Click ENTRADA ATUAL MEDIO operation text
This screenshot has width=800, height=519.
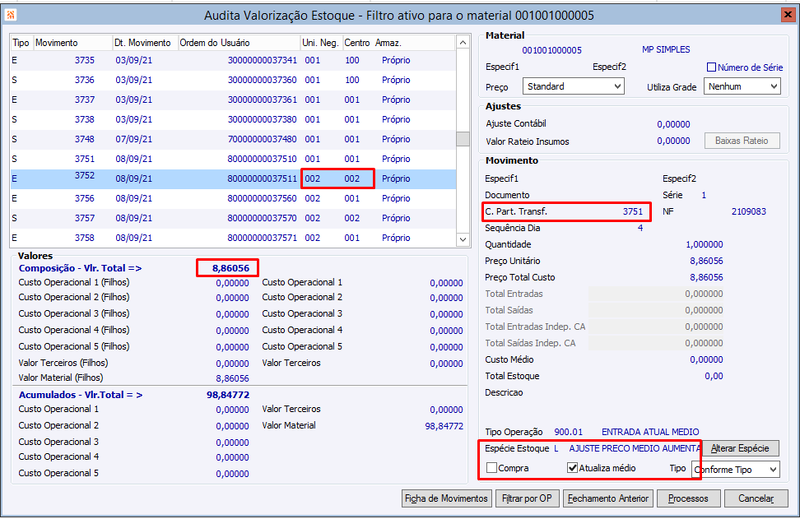[650, 432]
